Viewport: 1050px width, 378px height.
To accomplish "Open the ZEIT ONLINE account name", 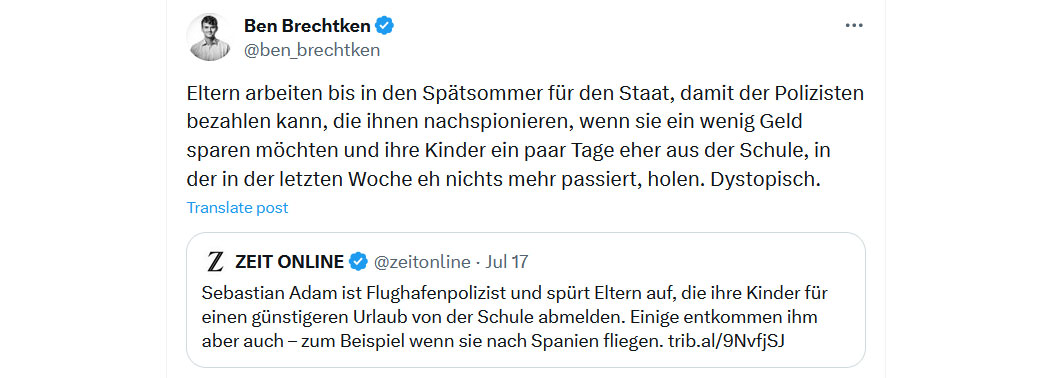I will (x=289, y=262).
